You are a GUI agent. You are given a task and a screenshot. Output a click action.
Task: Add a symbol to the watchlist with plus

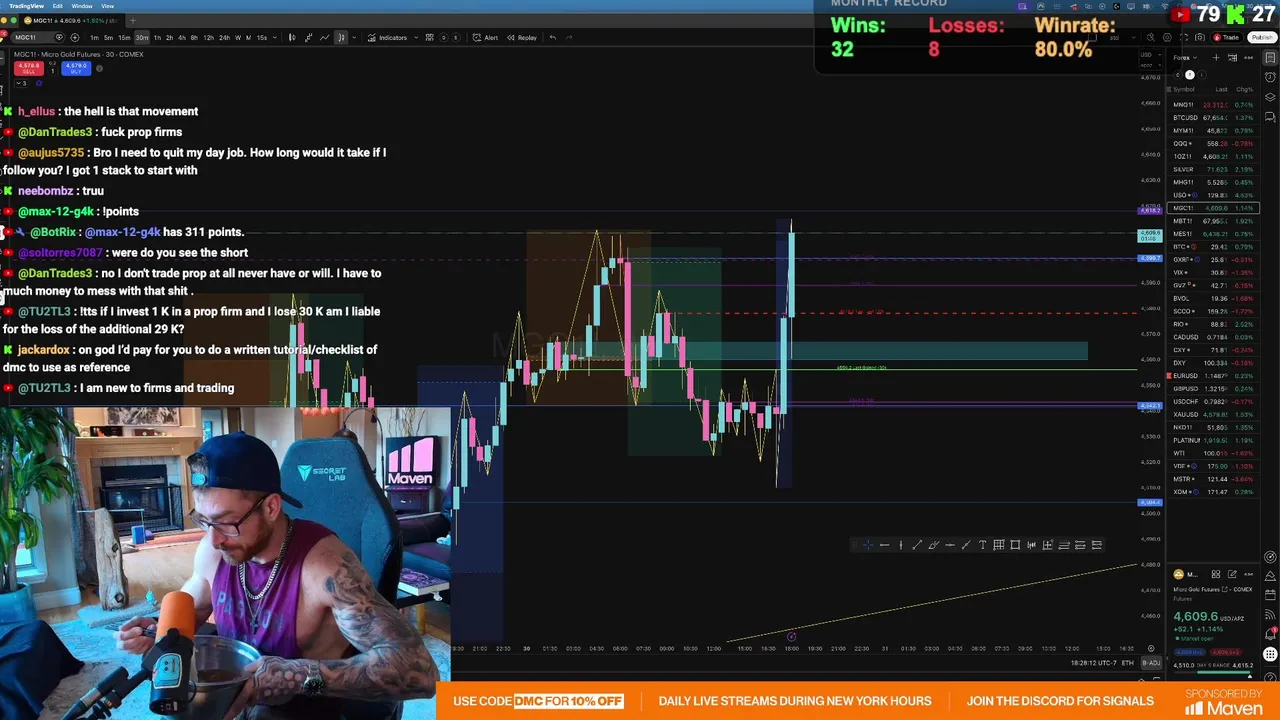click(x=1216, y=58)
